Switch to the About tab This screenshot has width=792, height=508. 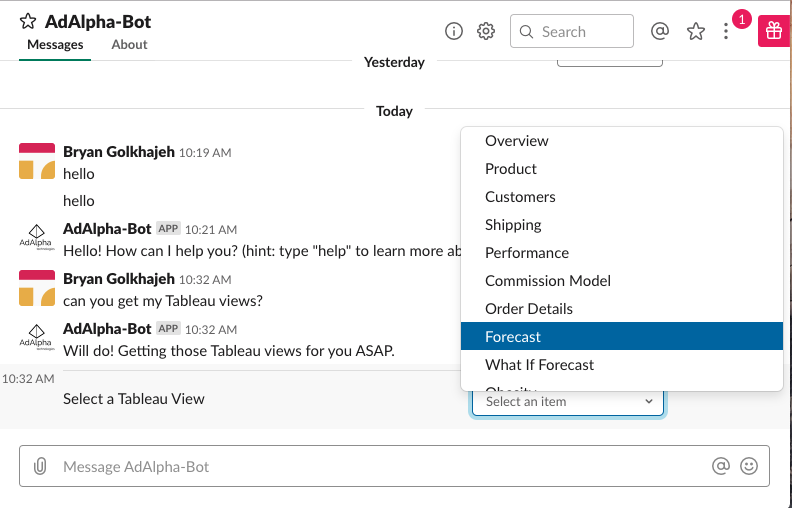click(x=129, y=45)
